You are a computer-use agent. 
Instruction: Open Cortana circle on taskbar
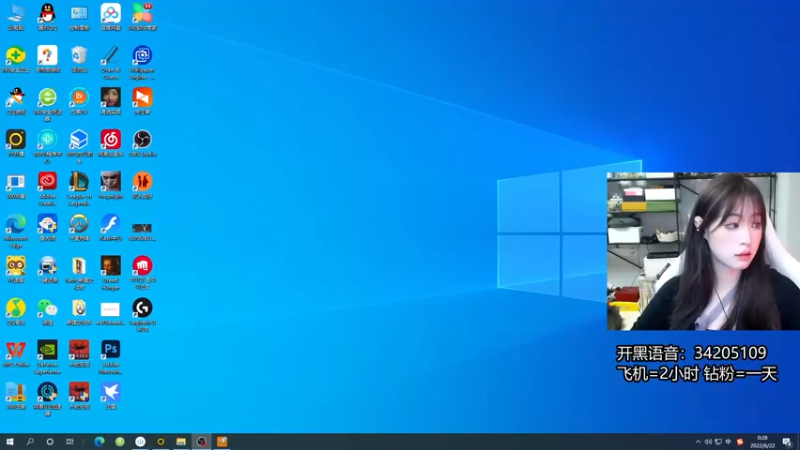[49, 441]
